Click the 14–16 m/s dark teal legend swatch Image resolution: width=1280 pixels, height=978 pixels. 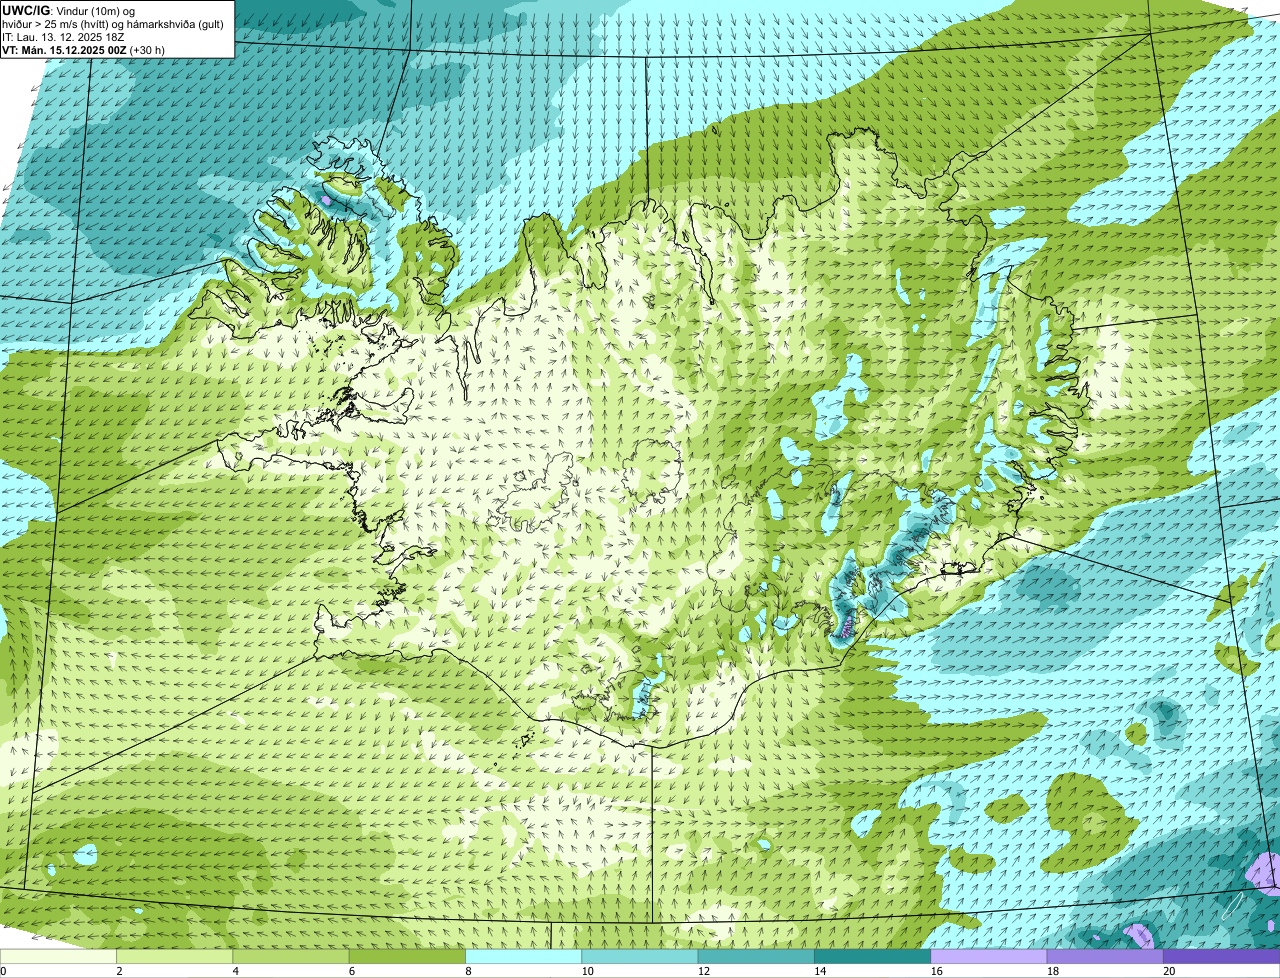coord(873,956)
